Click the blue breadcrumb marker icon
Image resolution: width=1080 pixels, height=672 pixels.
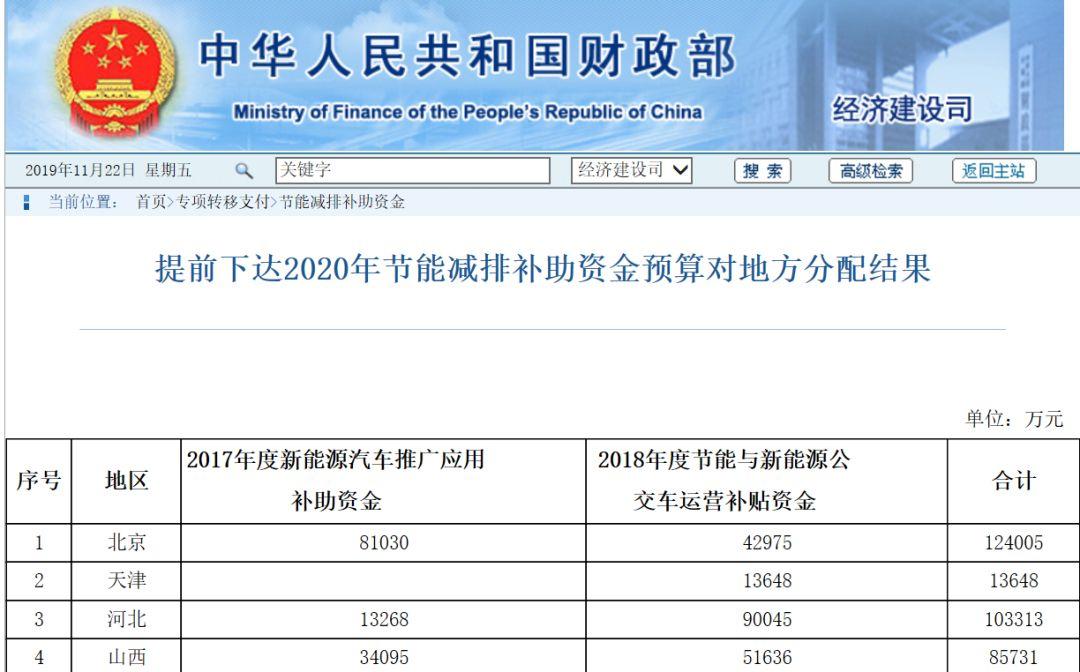click(26, 202)
